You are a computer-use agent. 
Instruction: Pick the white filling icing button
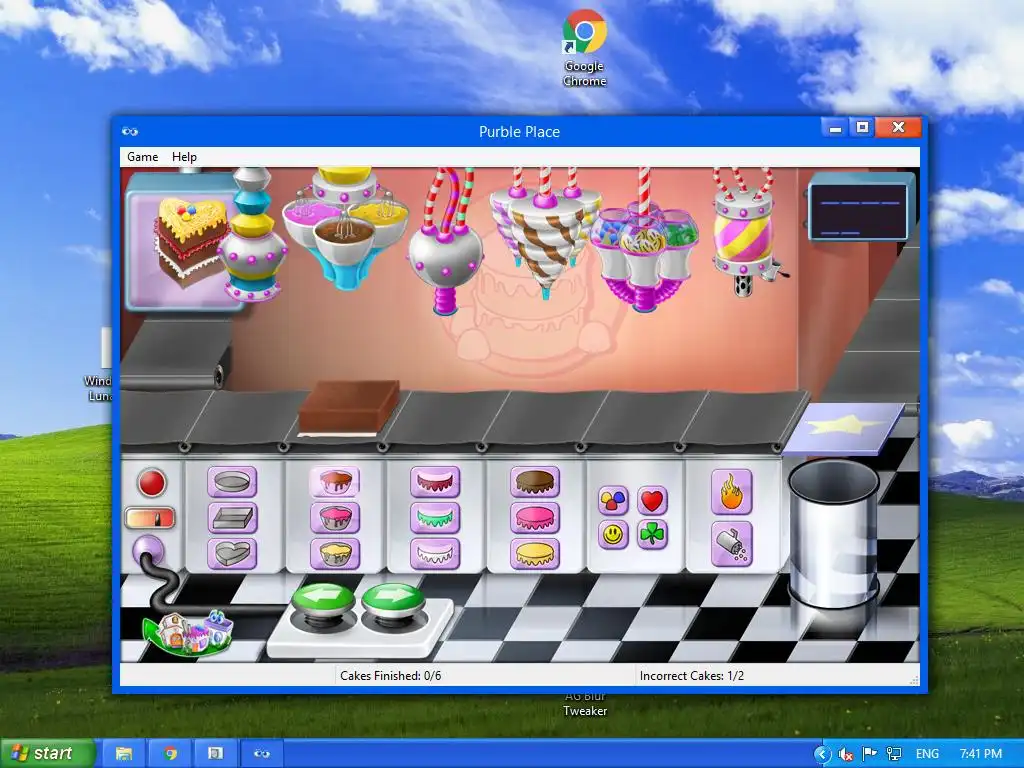(435, 554)
